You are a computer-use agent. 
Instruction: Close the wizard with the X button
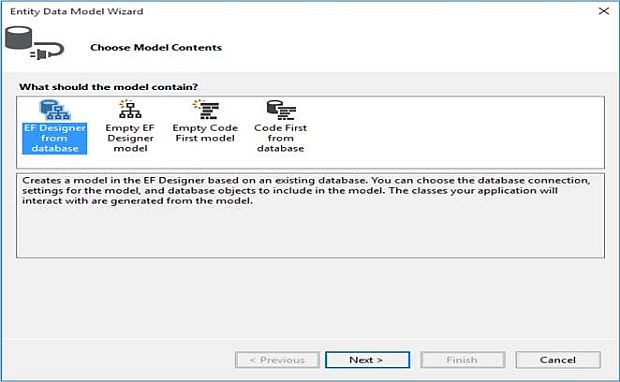pyautogui.click(x=603, y=11)
